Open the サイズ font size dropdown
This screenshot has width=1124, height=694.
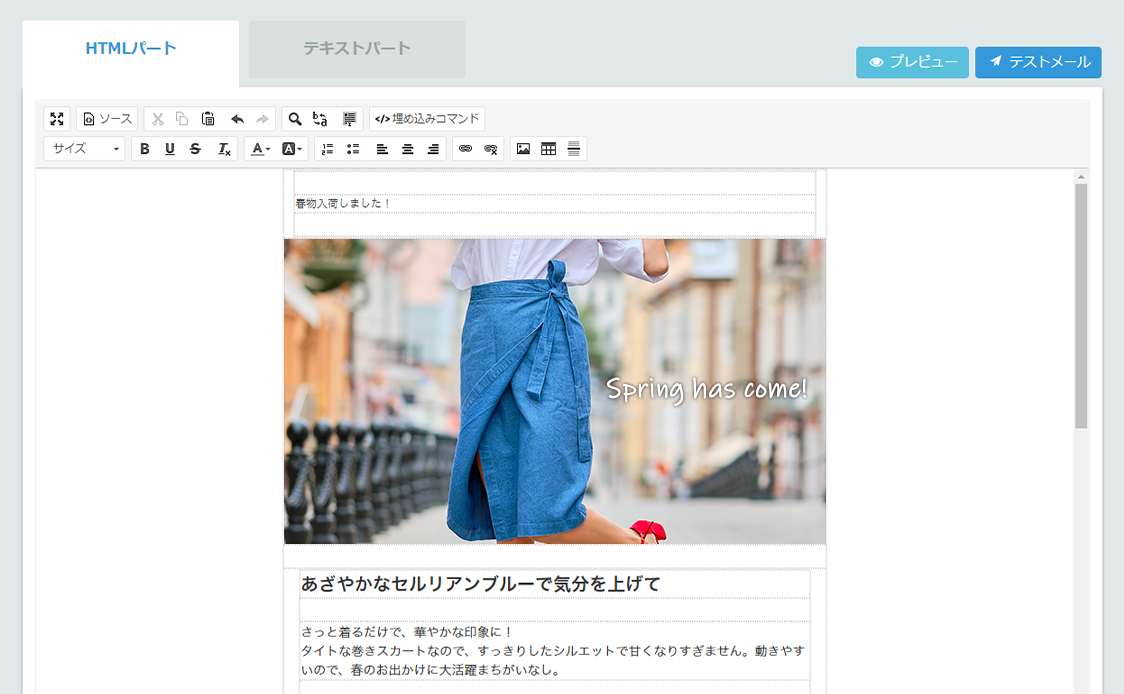(85, 149)
